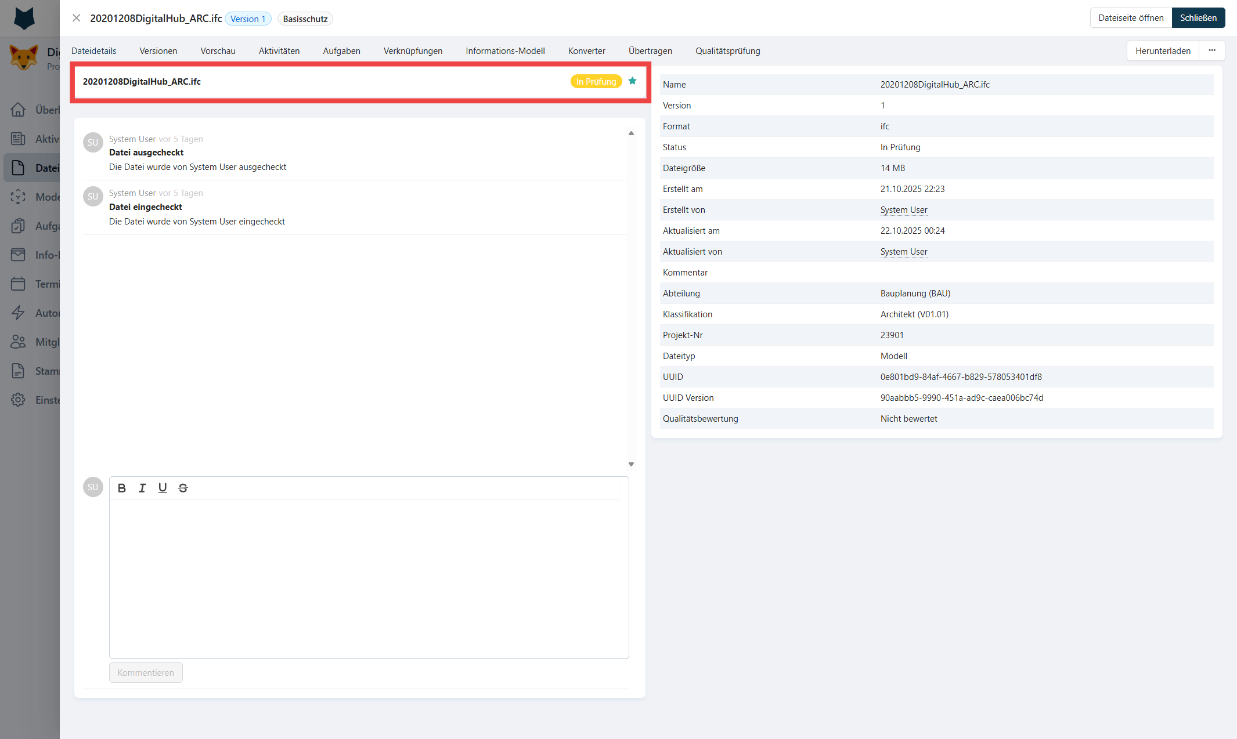This screenshot has height=739, width=1237.
Task: Click the UUID Version value 90aabbb5
Action: pyautogui.click(x=961, y=398)
